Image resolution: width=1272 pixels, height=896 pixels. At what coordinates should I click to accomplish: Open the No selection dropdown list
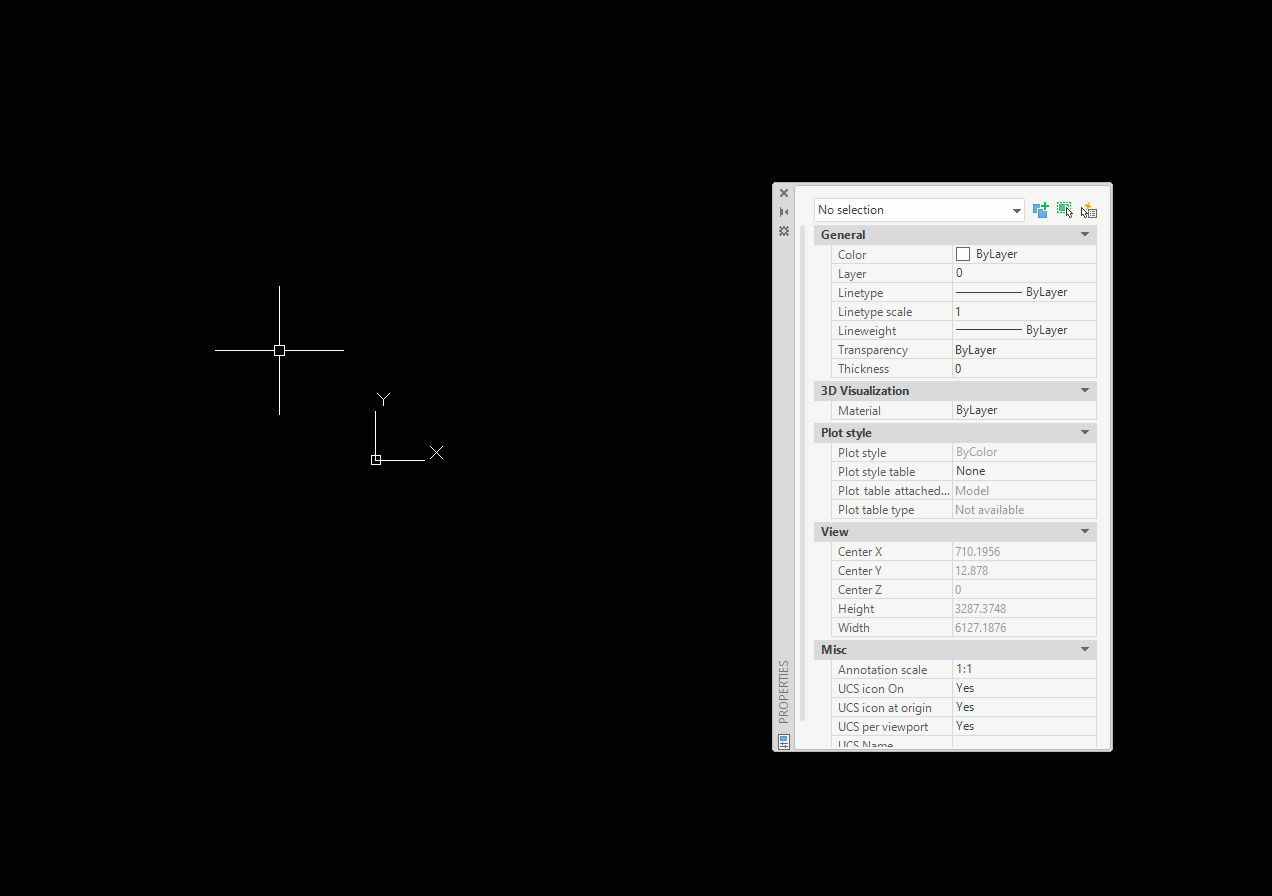1017,210
